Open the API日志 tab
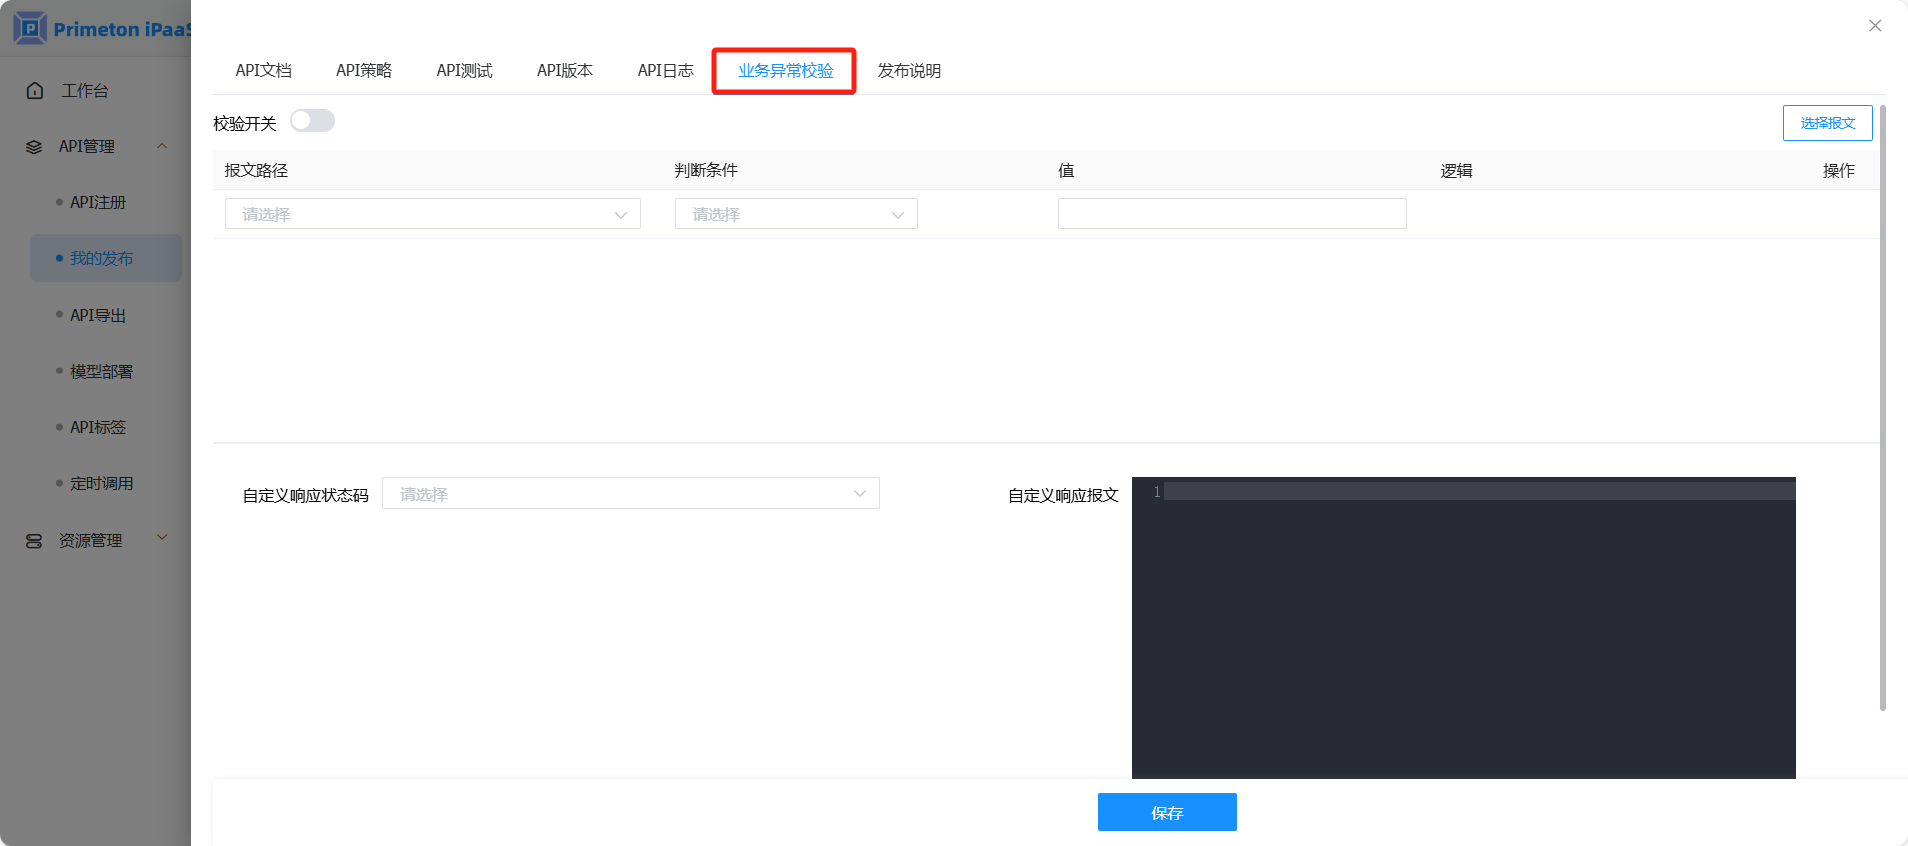The image size is (1908, 846). pos(665,71)
